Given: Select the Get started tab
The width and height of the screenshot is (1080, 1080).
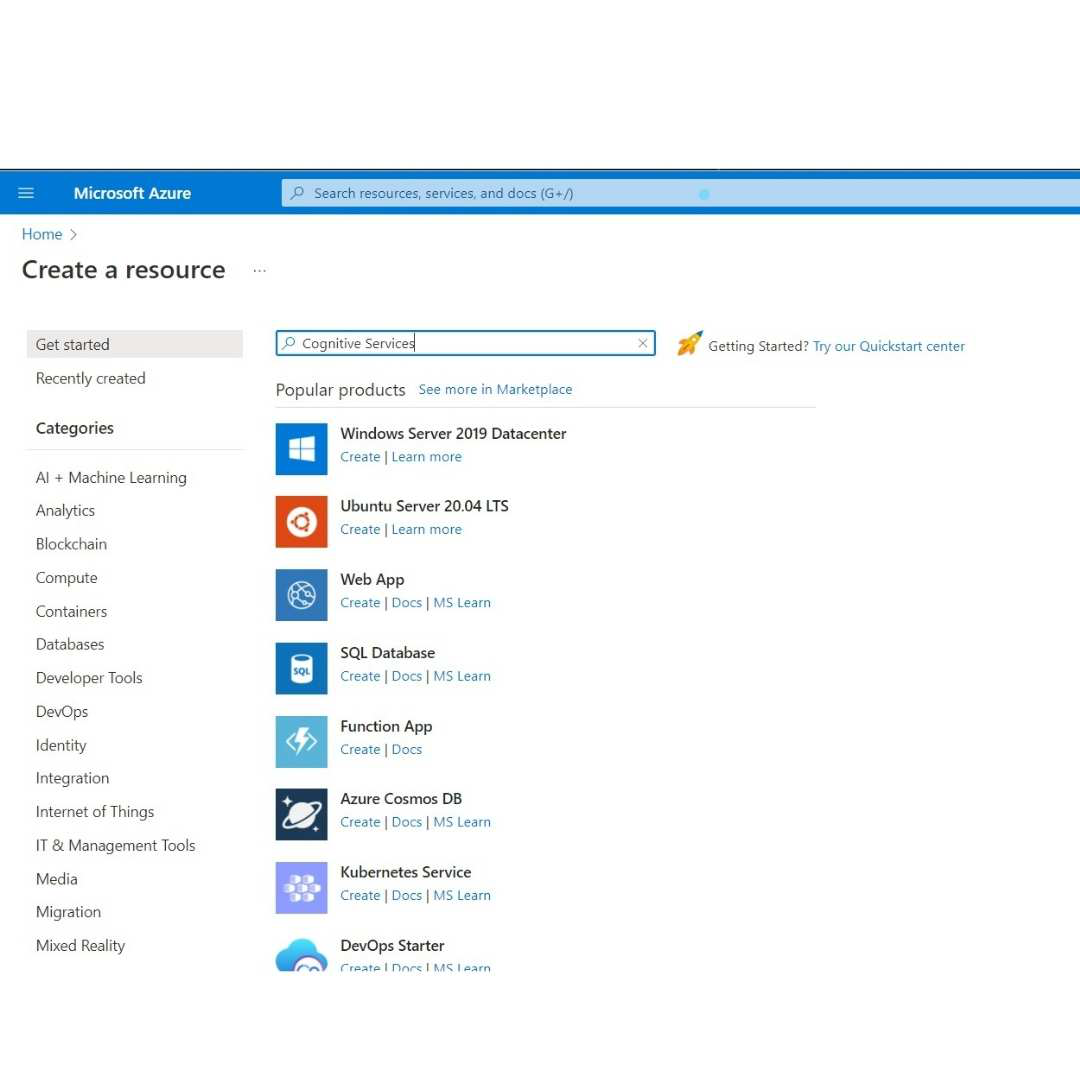Looking at the screenshot, I should [134, 344].
